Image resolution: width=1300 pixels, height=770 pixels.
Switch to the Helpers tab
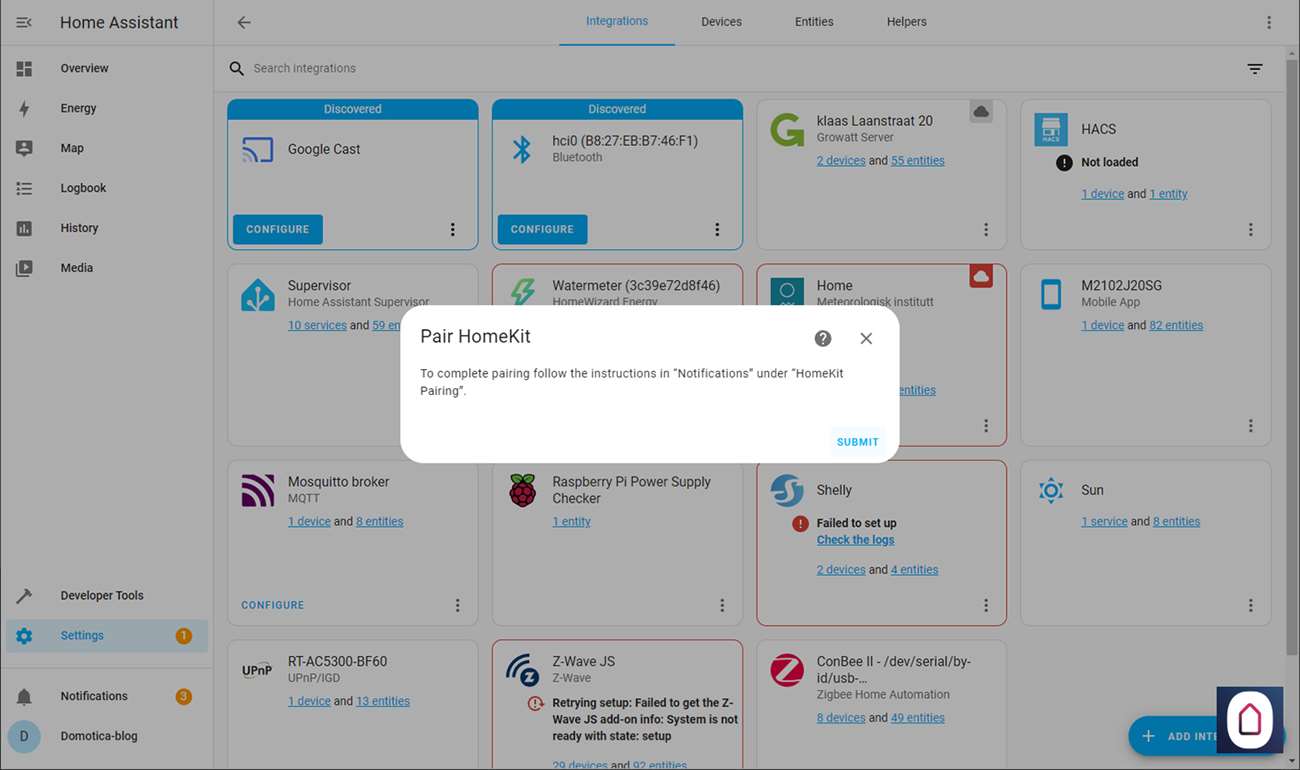[x=907, y=22]
